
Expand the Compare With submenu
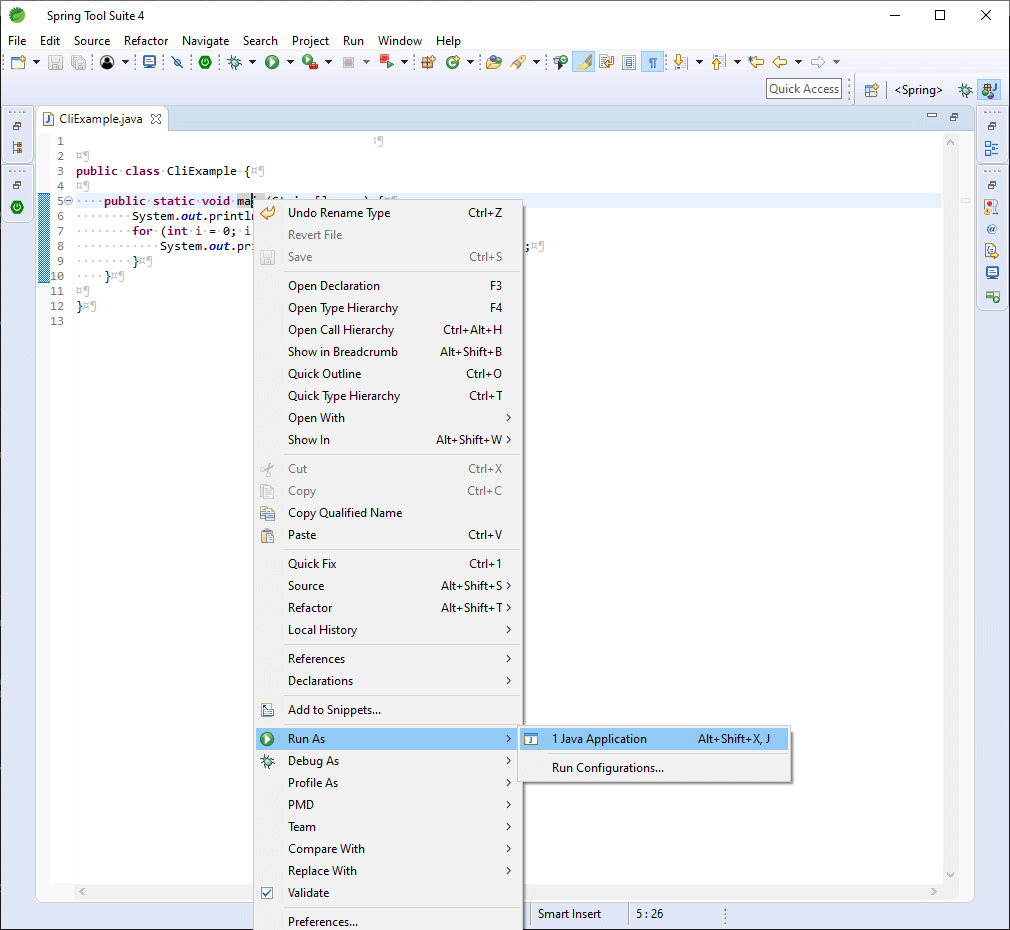(x=388, y=849)
